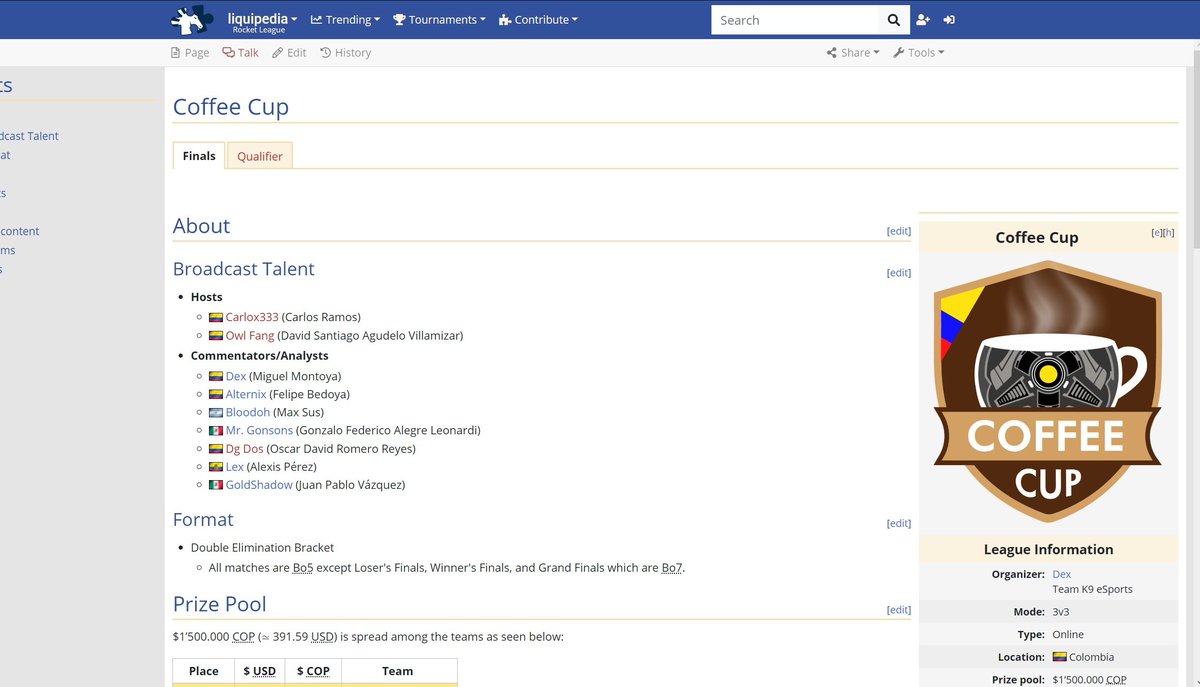The image size is (1200, 687).
Task: Open Carlox333 player page
Action: click(x=252, y=317)
